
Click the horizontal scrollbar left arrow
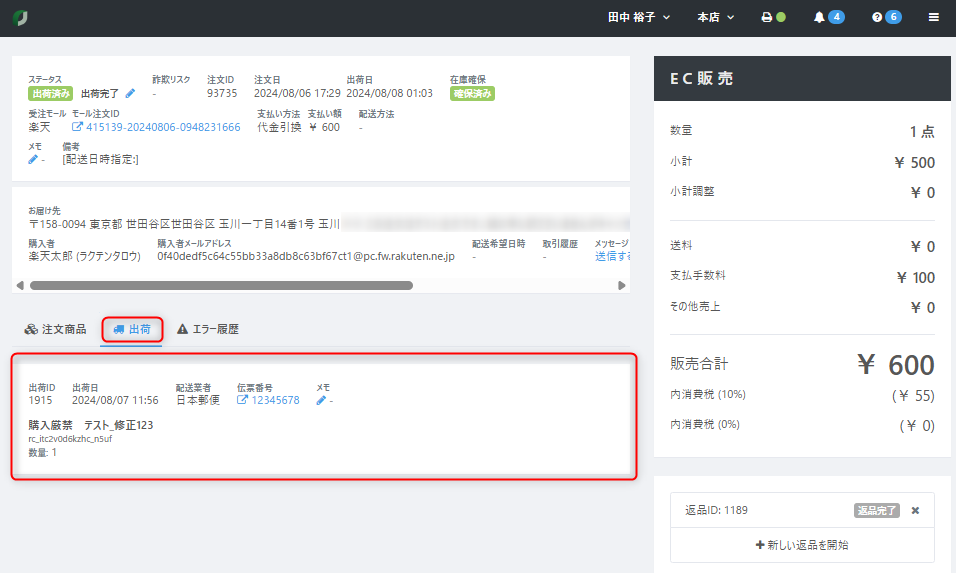click(x=20, y=285)
